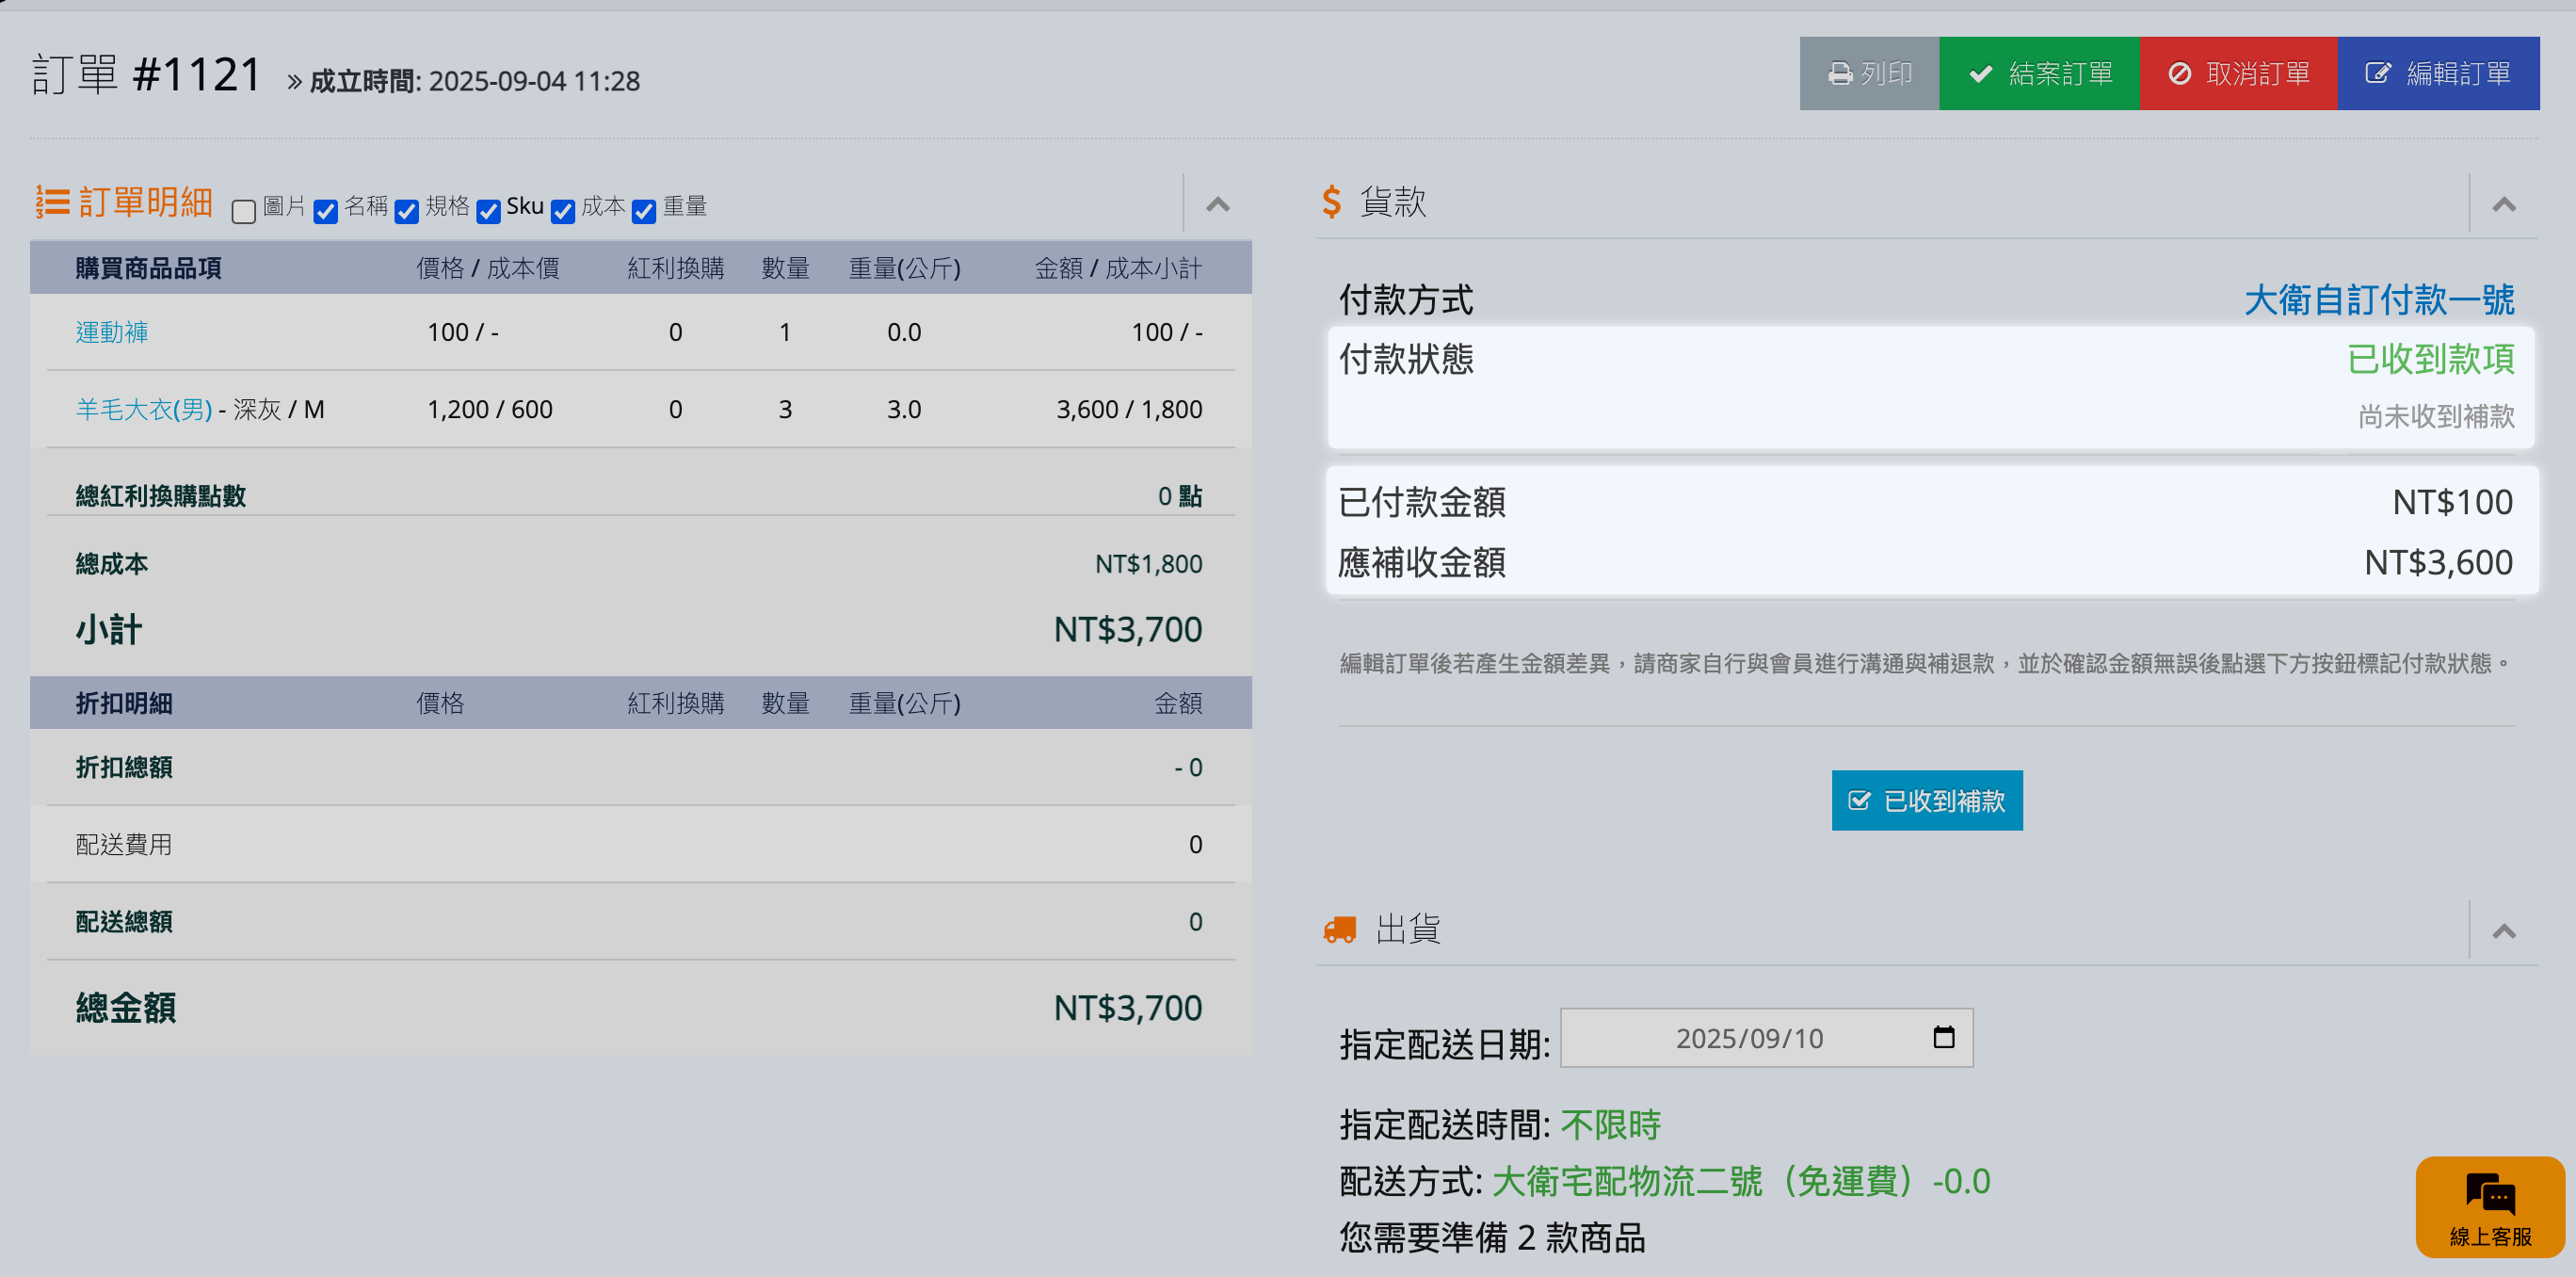Click the dollar sign icon by 貨款

click(1330, 202)
